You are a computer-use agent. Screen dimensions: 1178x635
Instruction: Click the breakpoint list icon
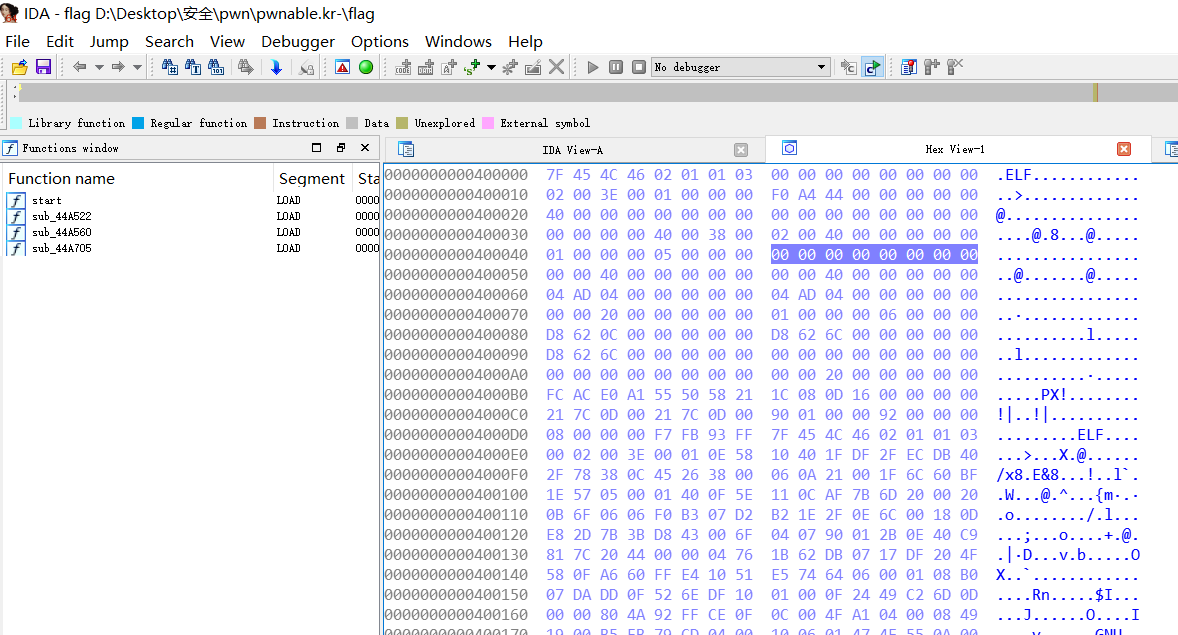909,67
